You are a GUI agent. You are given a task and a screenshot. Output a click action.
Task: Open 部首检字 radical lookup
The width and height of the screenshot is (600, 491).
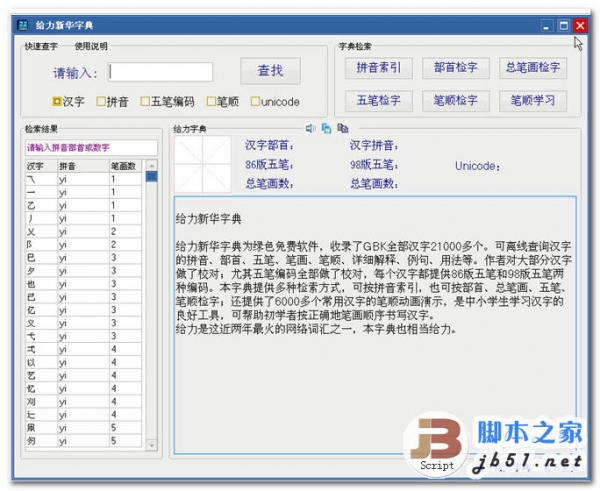point(455,68)
